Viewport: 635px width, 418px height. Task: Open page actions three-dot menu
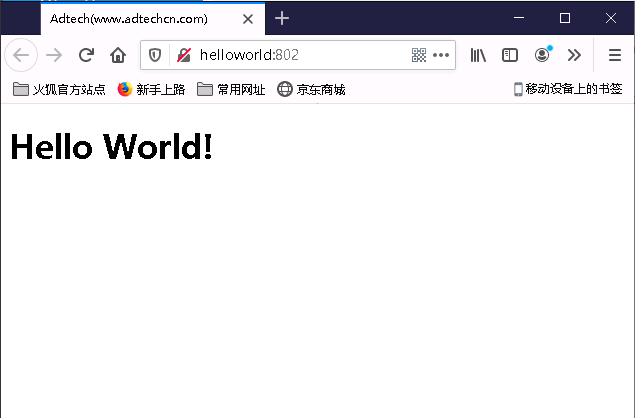pyautogui.click(x=441, y=55)
